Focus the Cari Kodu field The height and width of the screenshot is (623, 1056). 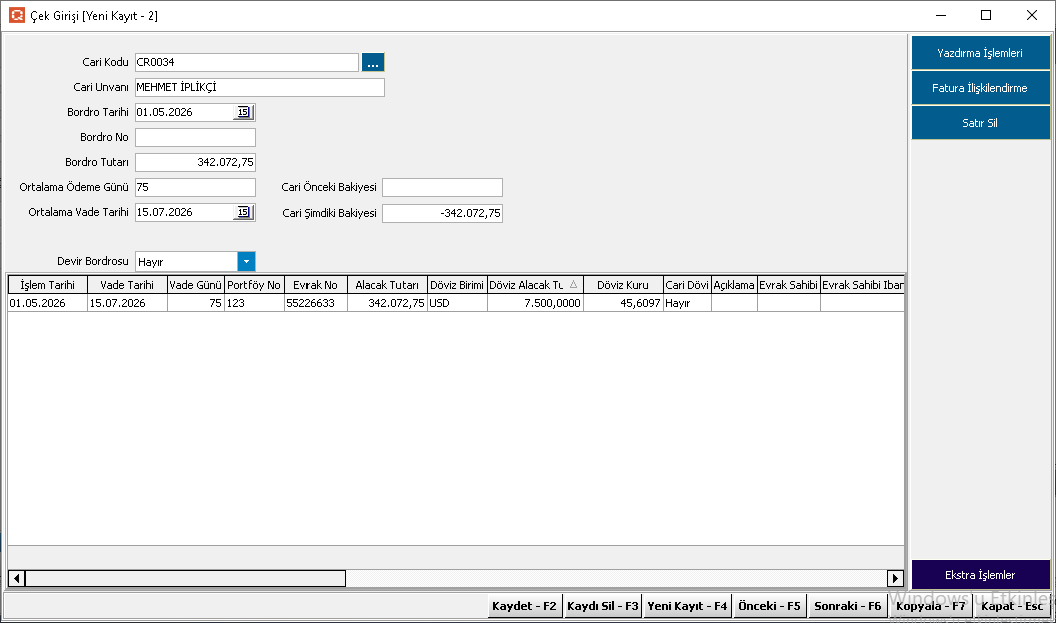pyautogui.click(x=246, y=63)
